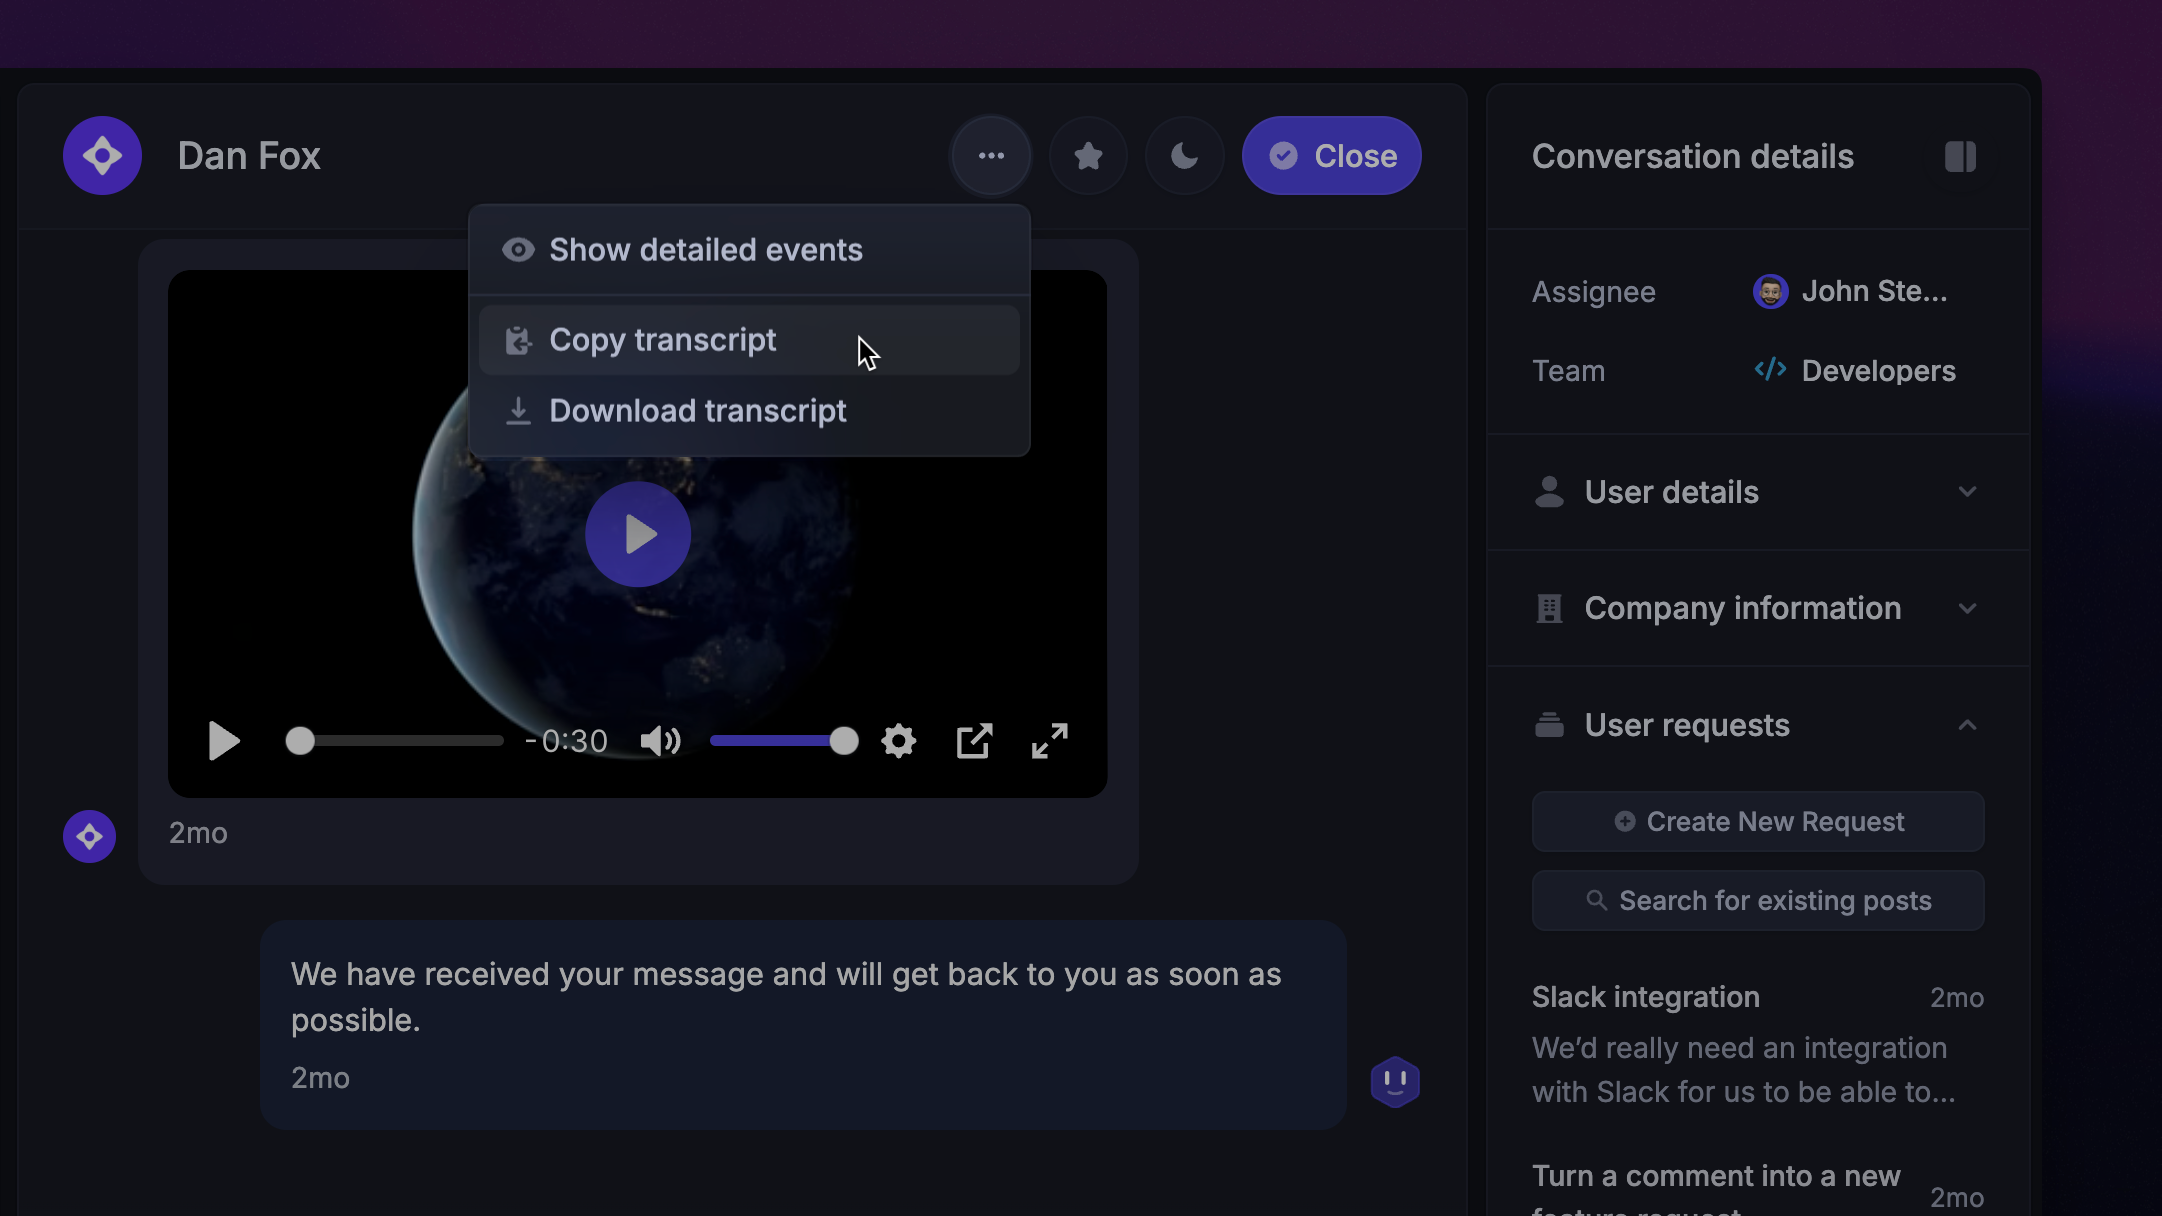Adjust the video volume slider
The image size is (2162, 1216).
click(784, 741)
